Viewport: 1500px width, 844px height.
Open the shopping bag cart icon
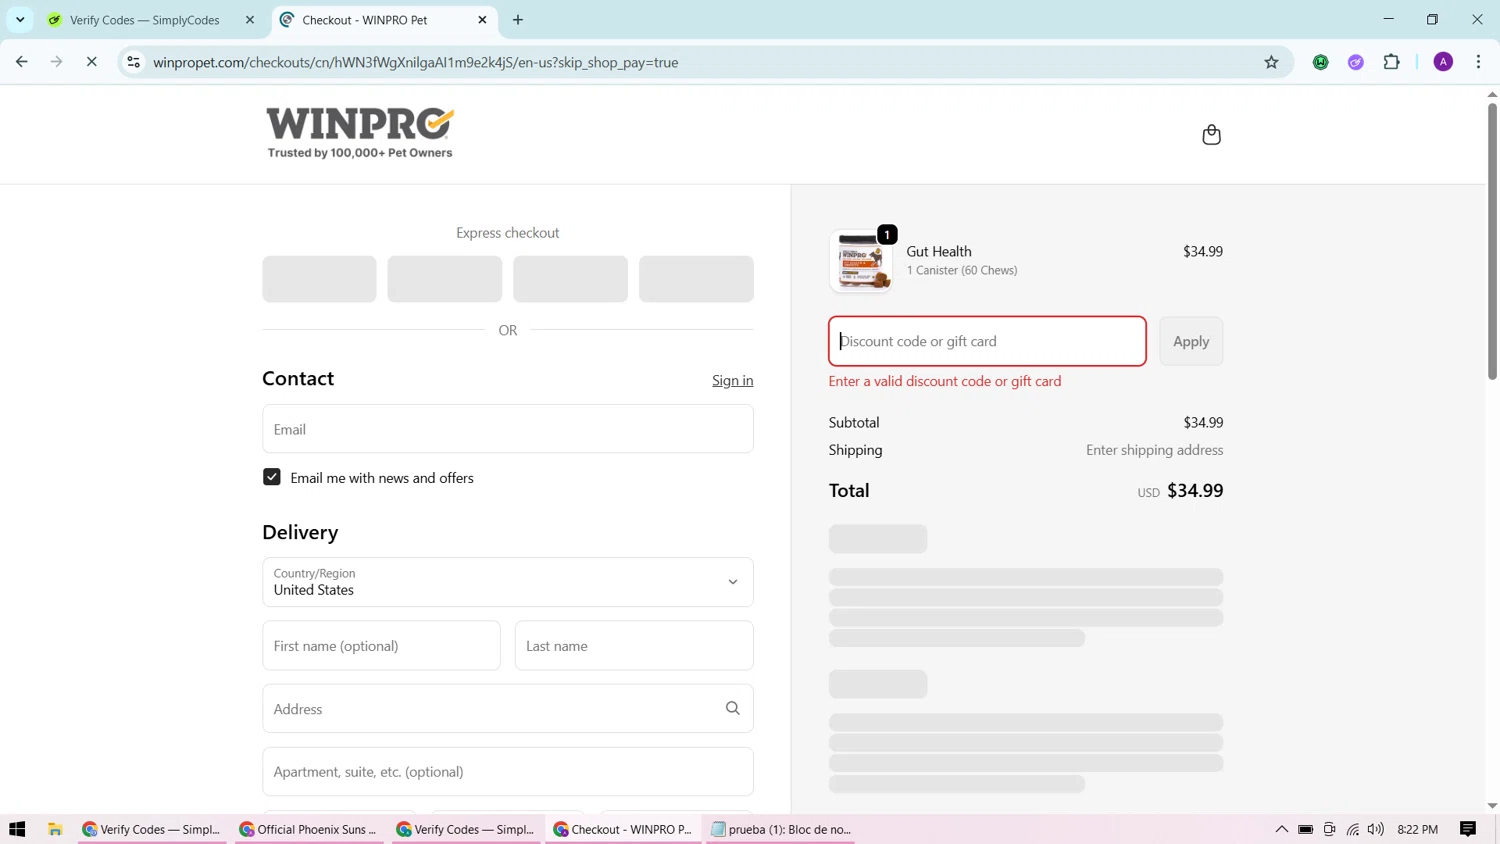[1211, 134]
